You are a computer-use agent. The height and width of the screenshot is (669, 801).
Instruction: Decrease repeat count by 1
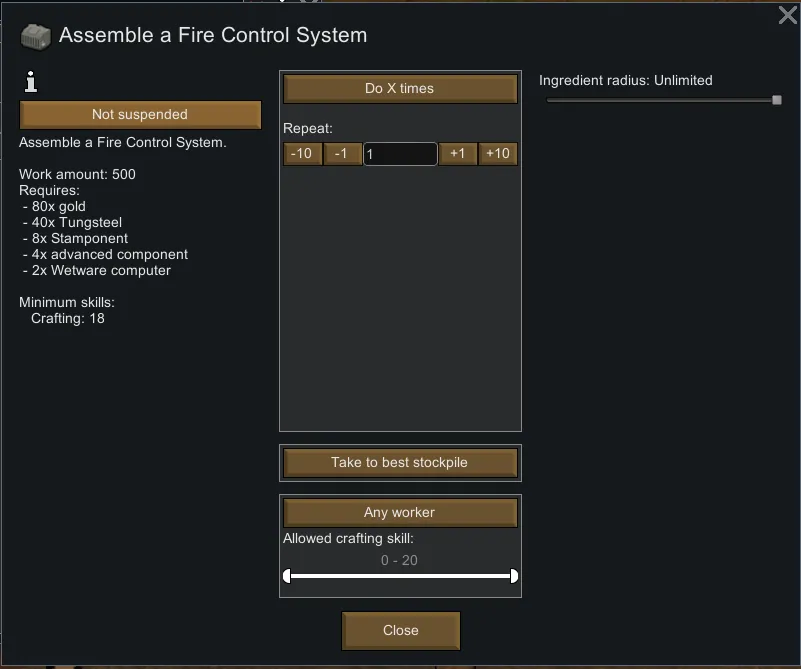[342, 154]
